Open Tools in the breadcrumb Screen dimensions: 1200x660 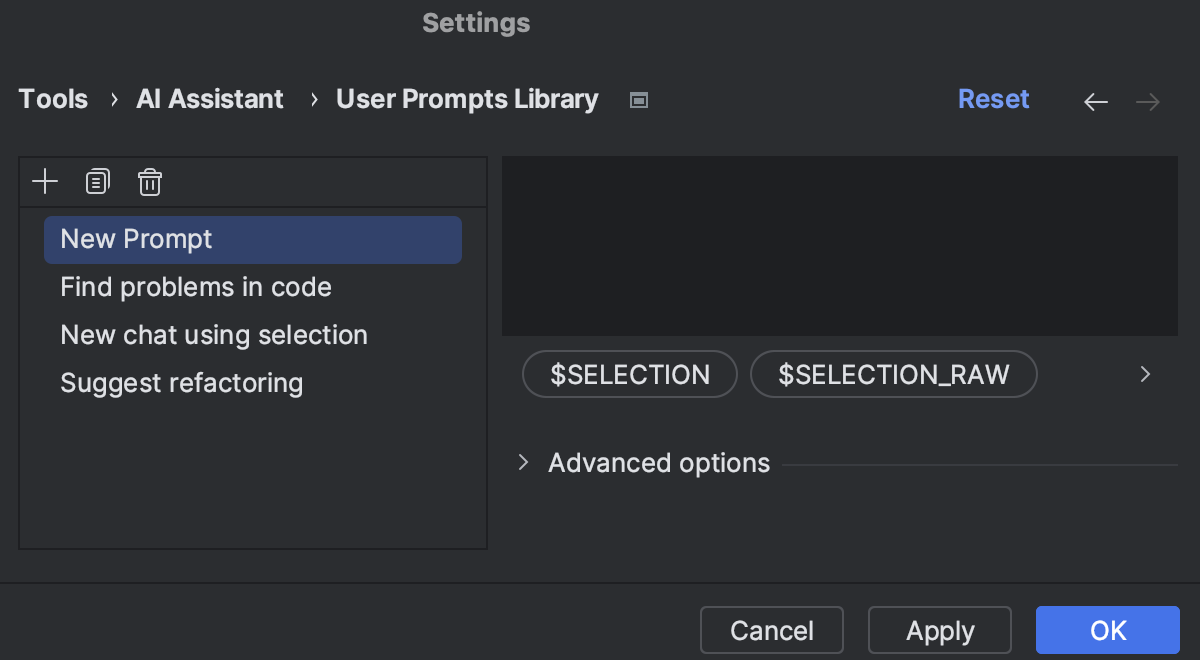click(x=54, y=100)
